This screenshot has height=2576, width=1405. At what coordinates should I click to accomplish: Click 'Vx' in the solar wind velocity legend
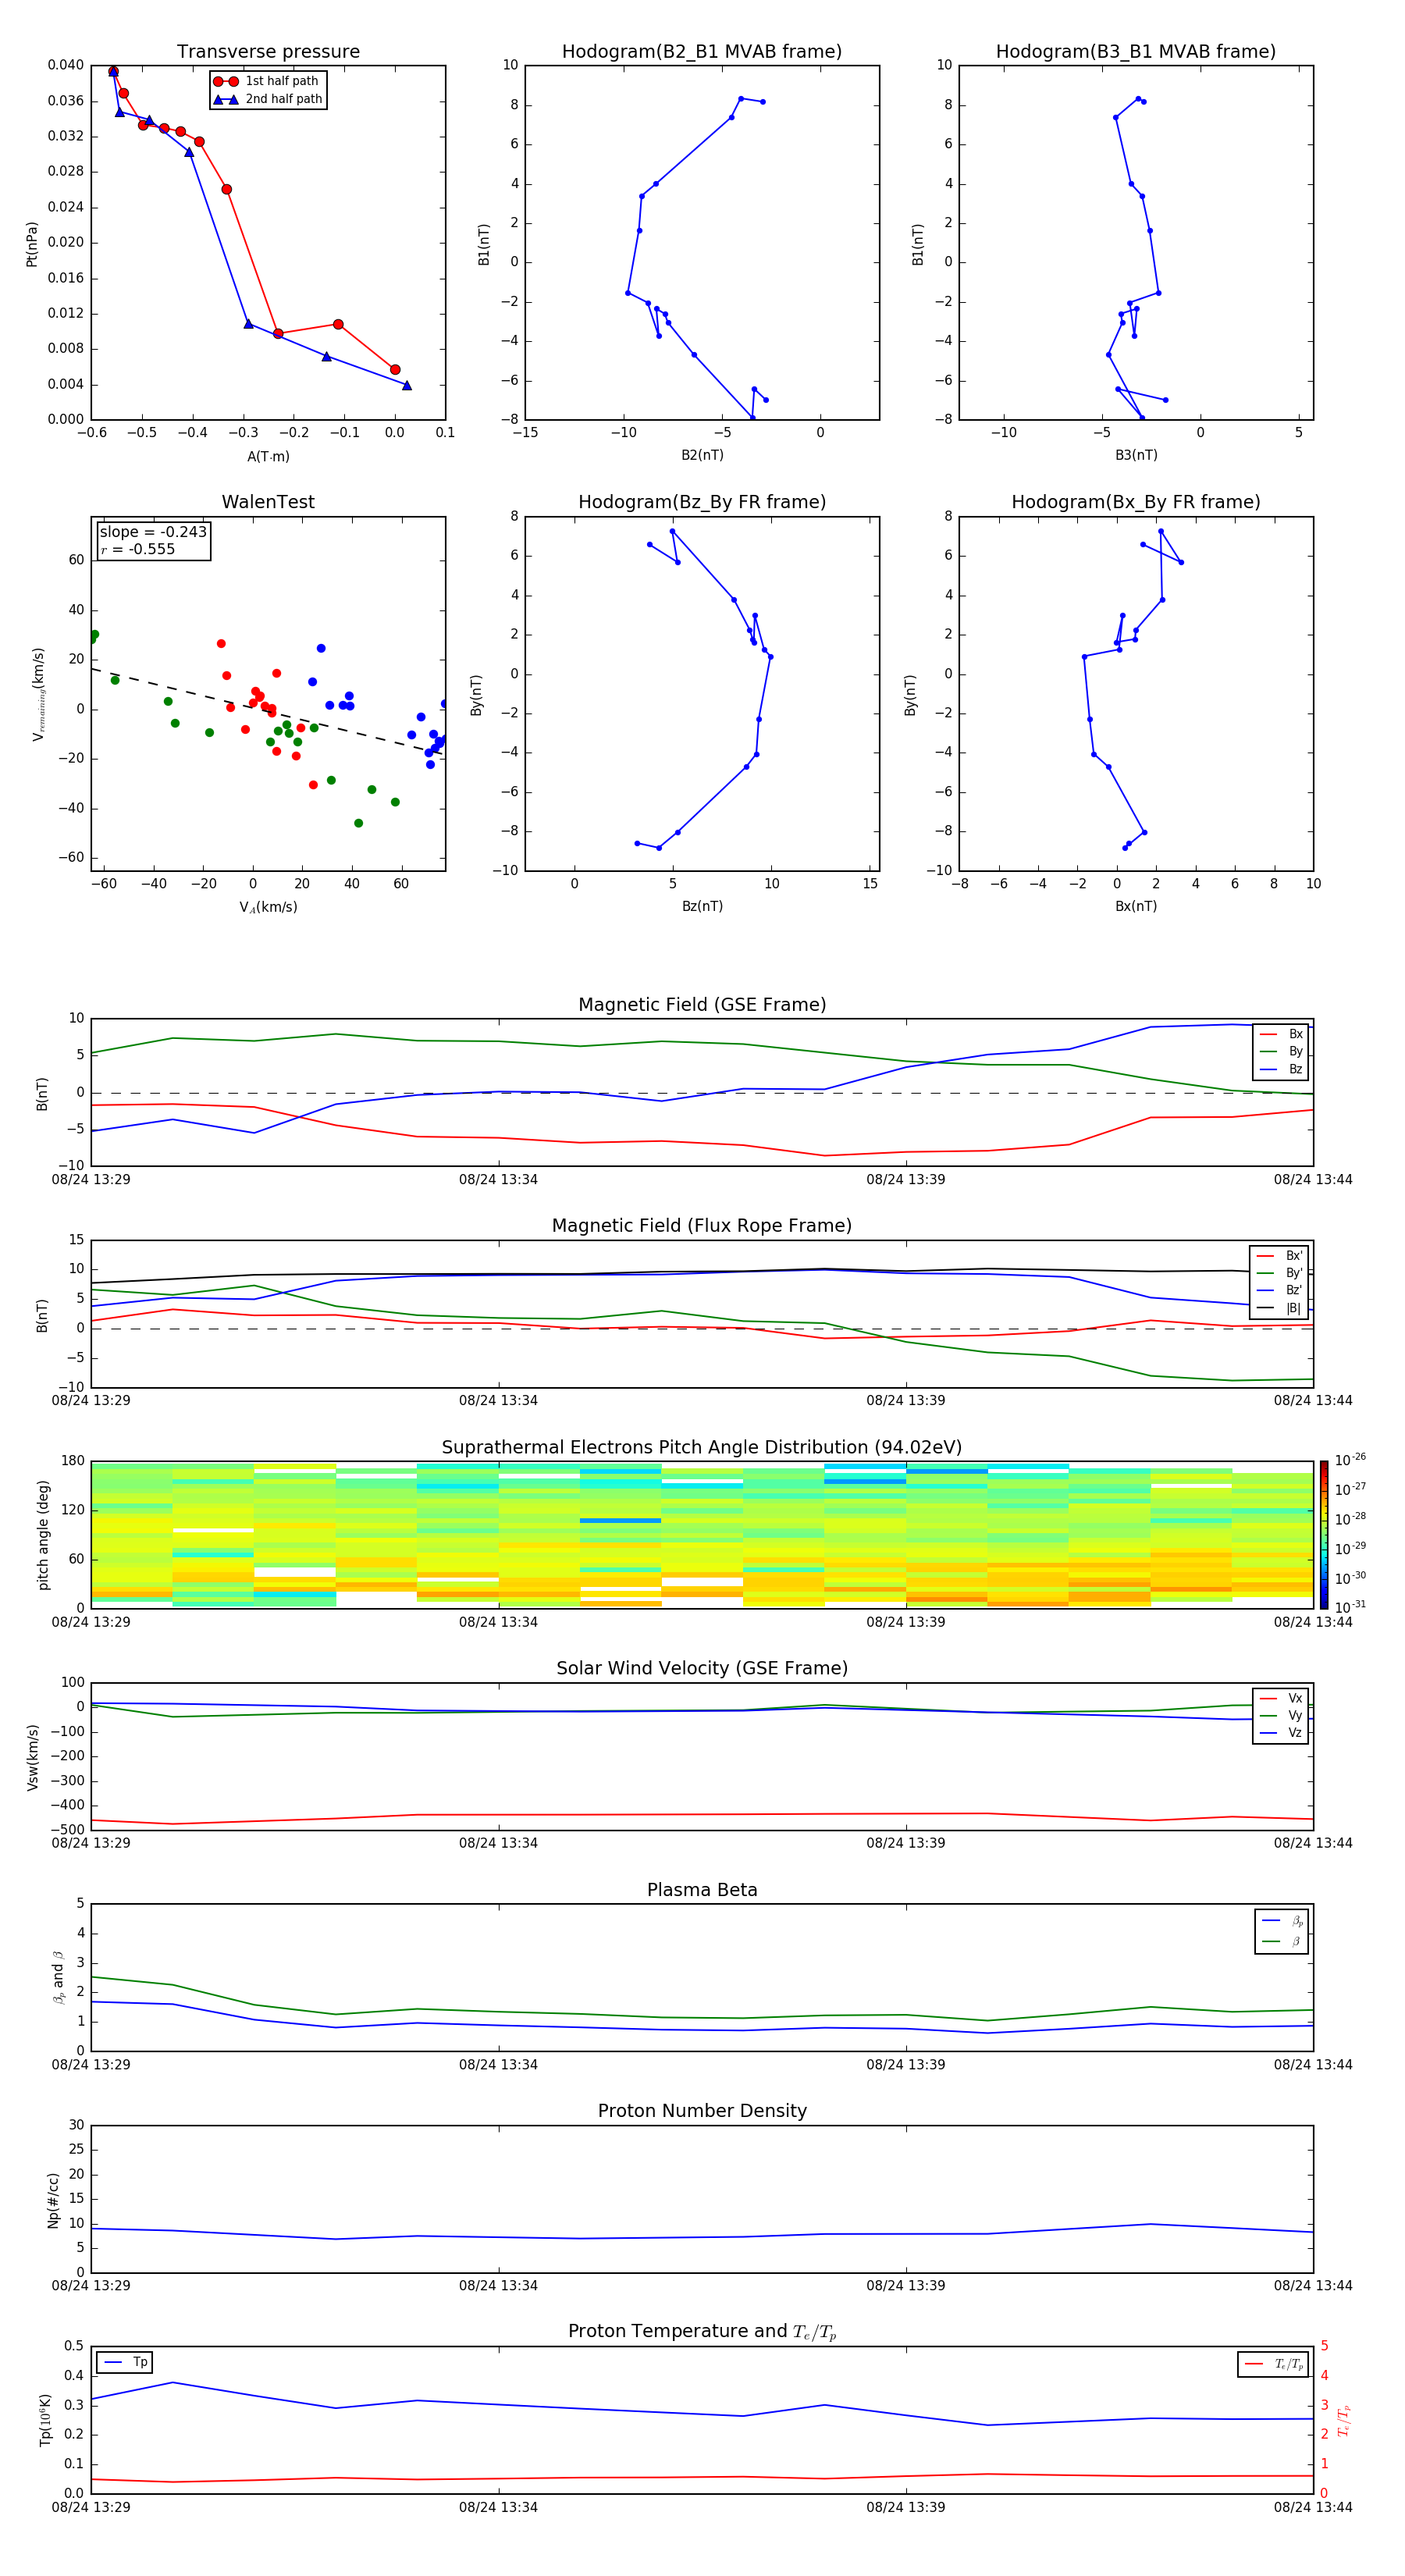click(x=1281, y=1698)
